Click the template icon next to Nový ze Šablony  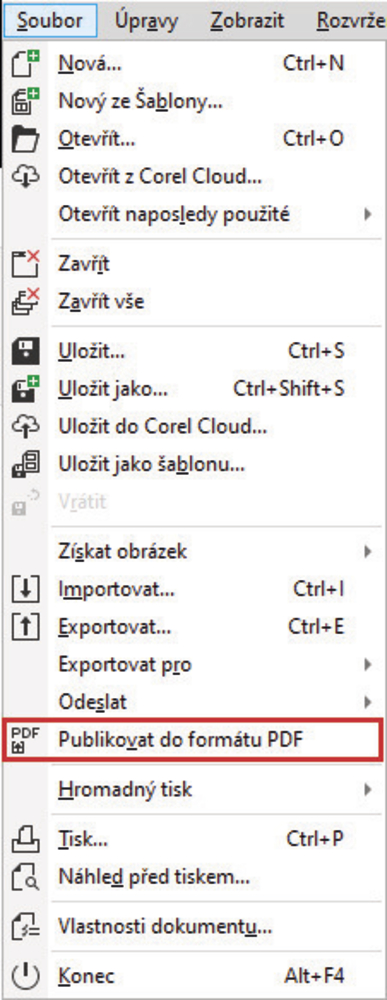[26, 101]
